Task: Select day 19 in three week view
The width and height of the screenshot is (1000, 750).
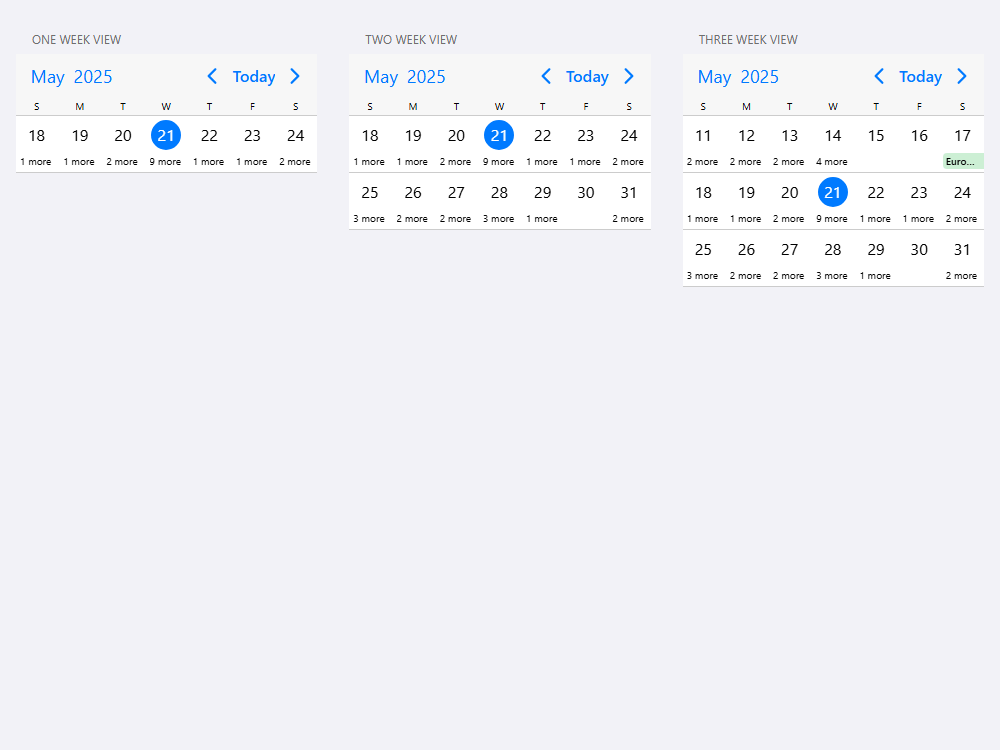Action: click(746, 193)
